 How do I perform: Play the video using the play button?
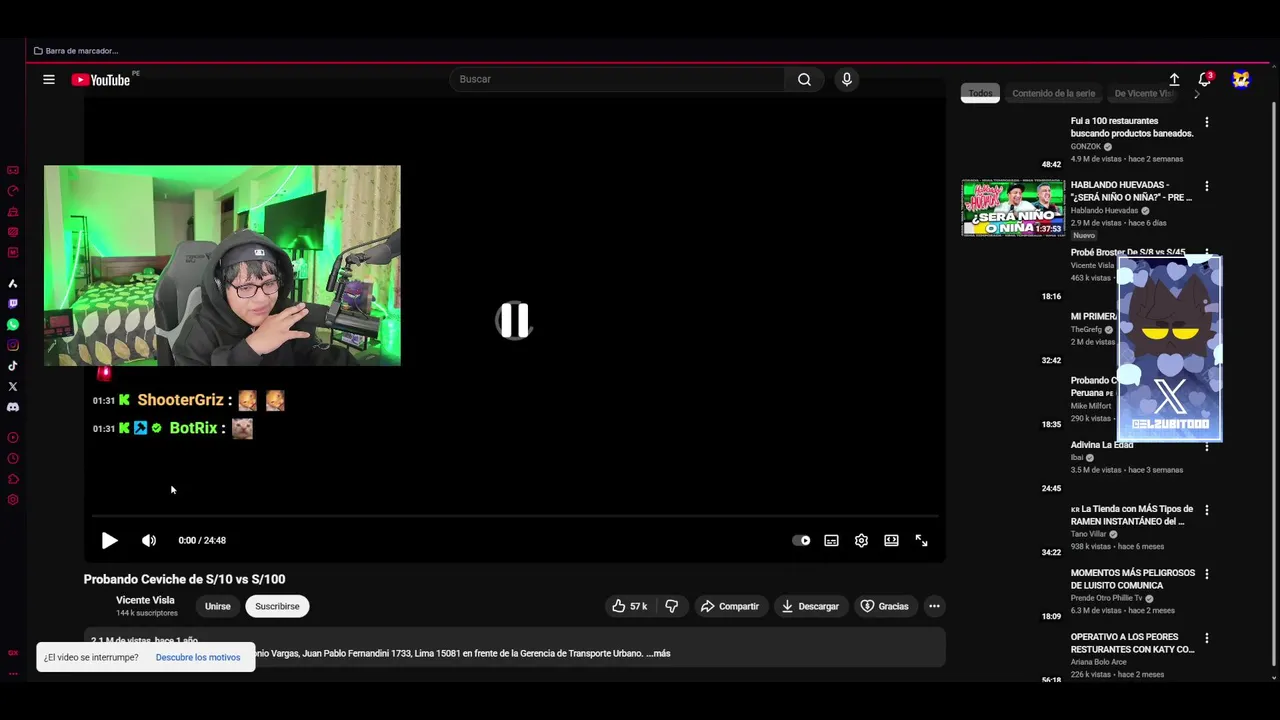(109, 540)
